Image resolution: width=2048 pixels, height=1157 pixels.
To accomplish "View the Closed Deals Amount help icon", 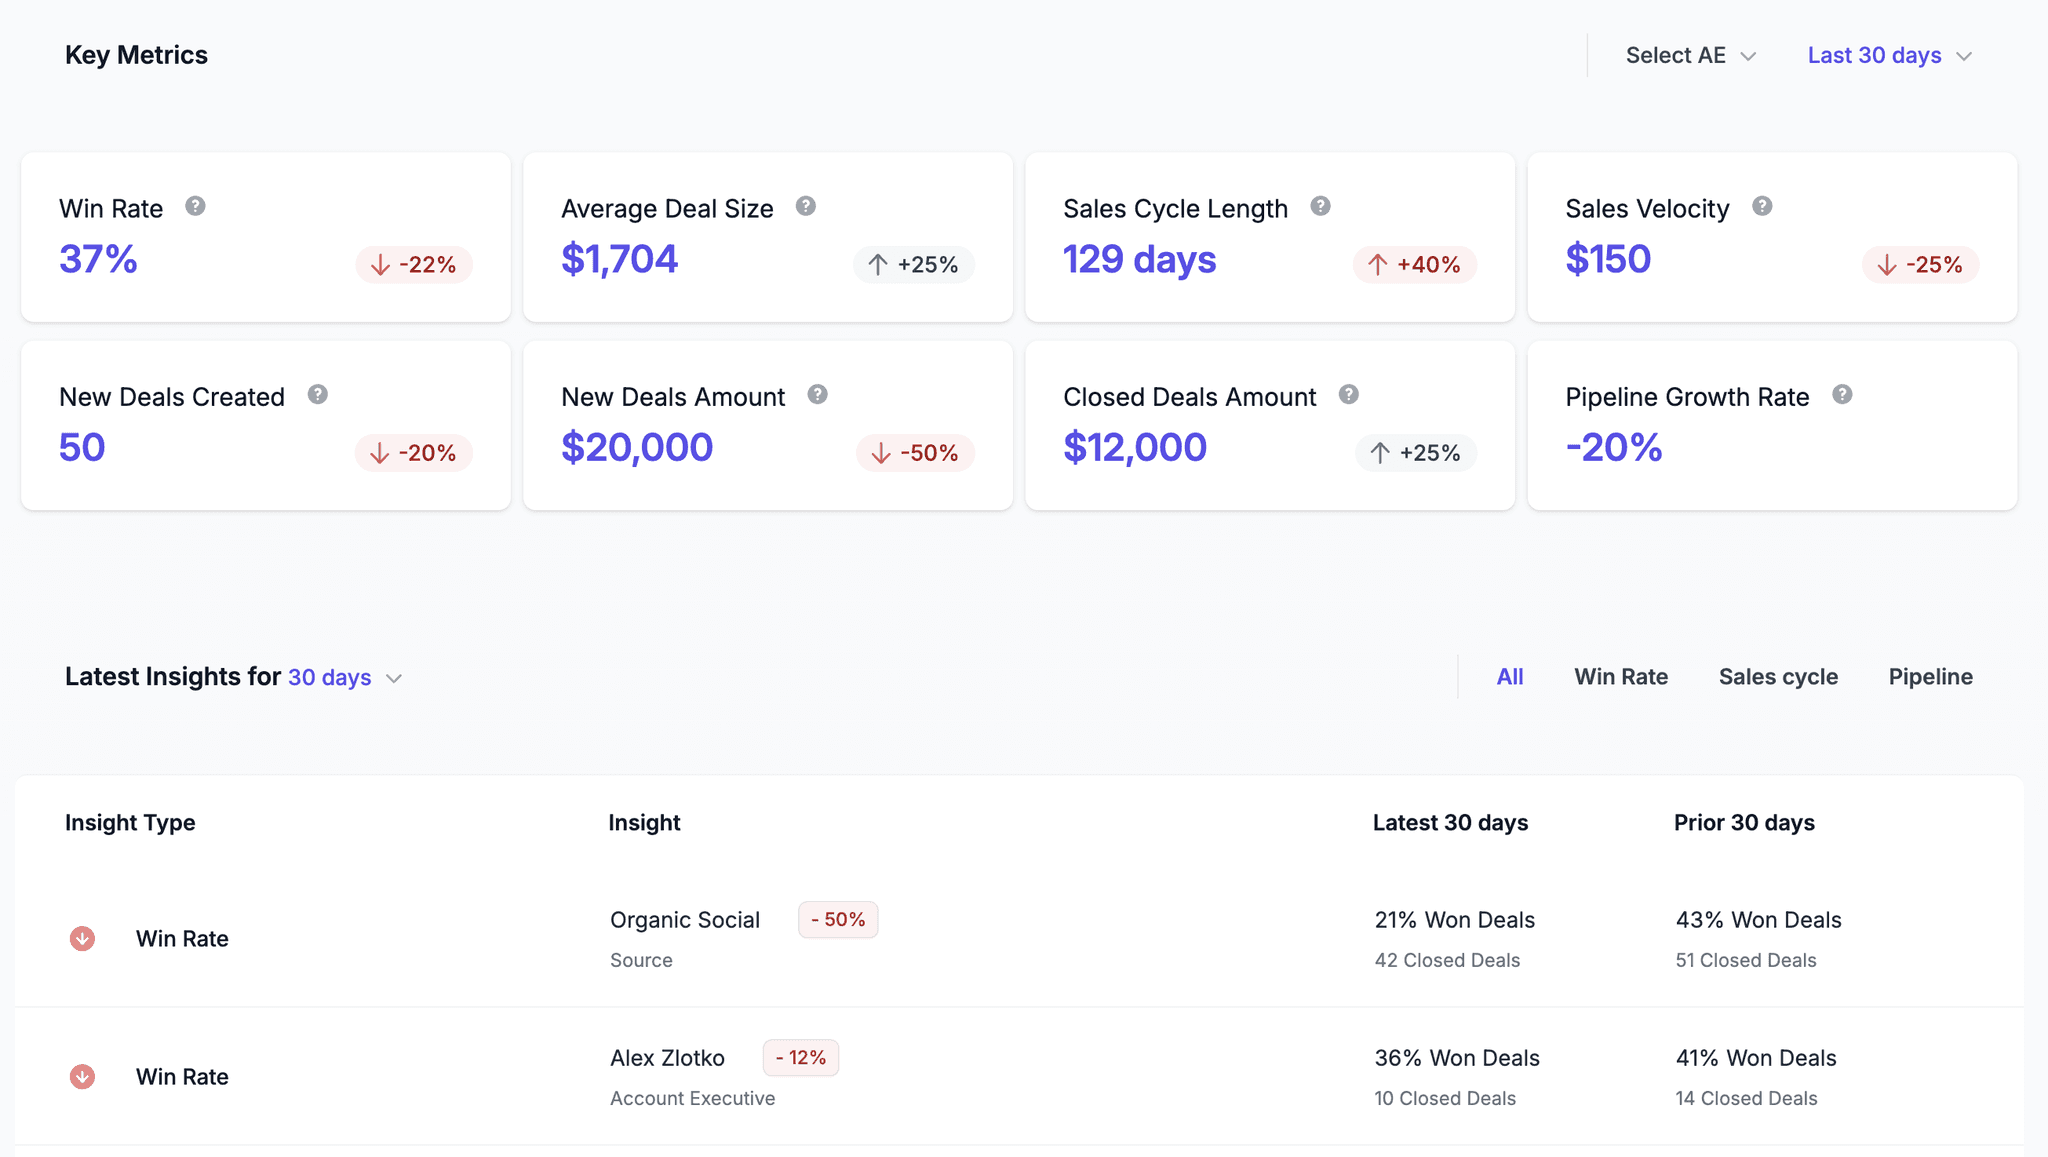I will click(1349, 394).
